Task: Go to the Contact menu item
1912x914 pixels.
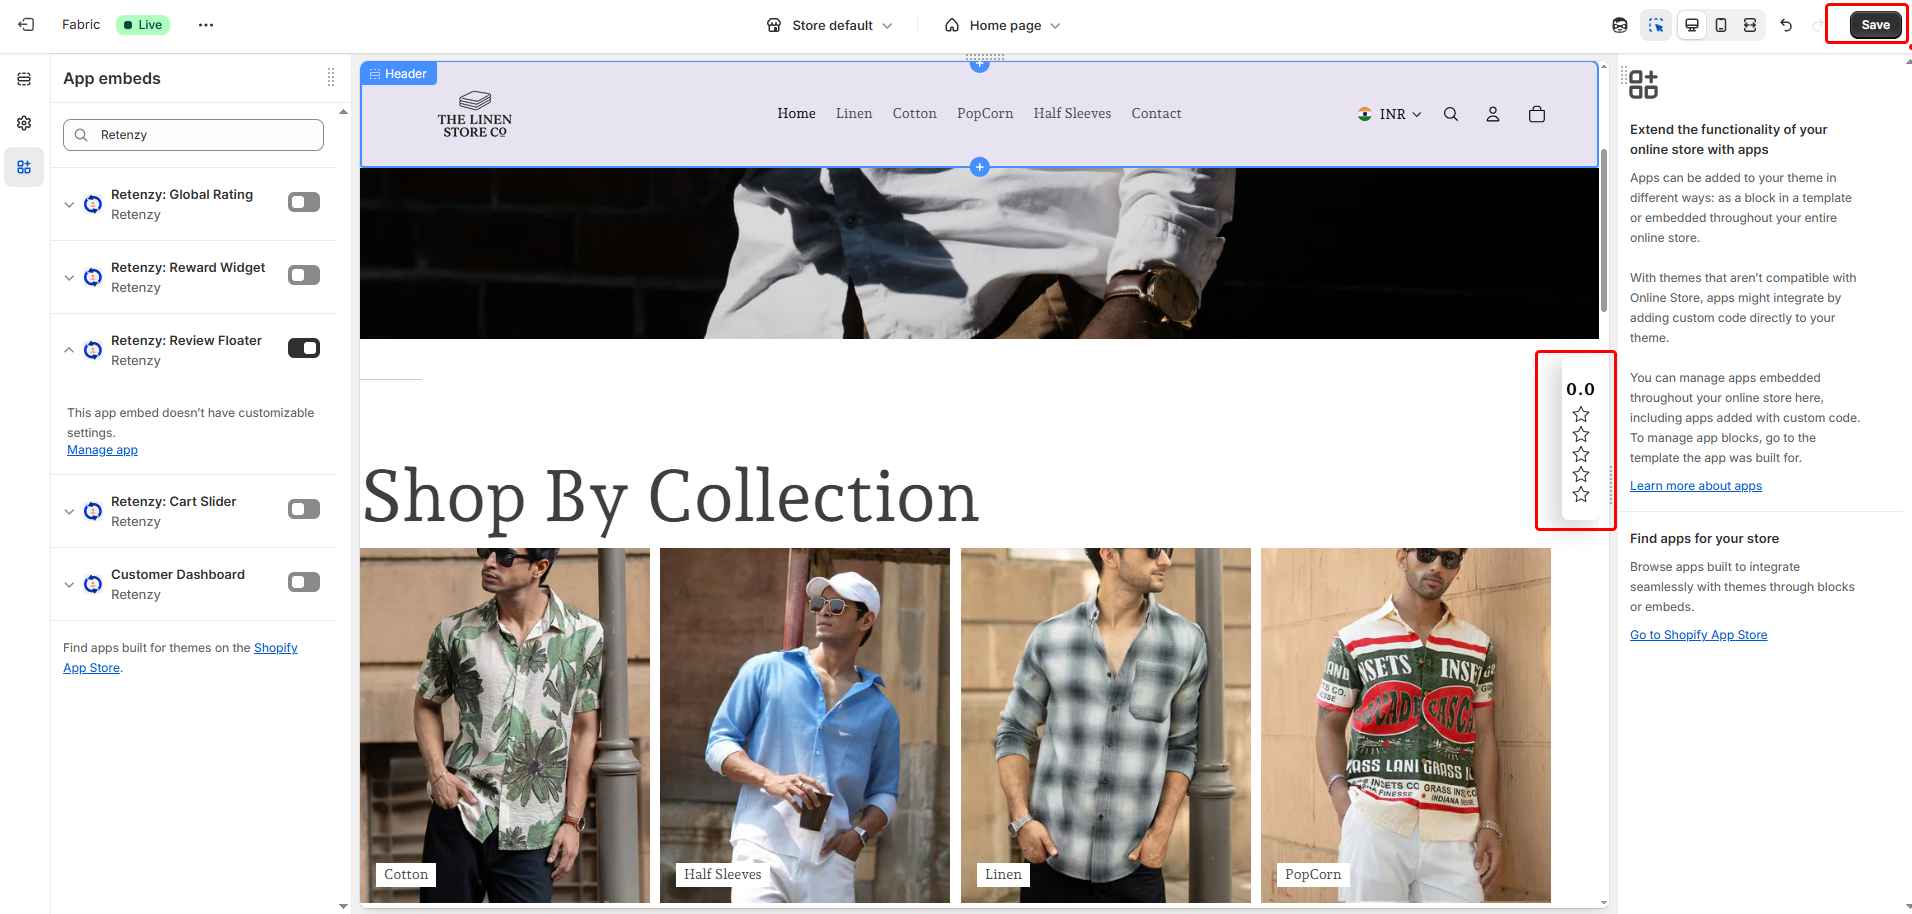Action: (1156, 114)
